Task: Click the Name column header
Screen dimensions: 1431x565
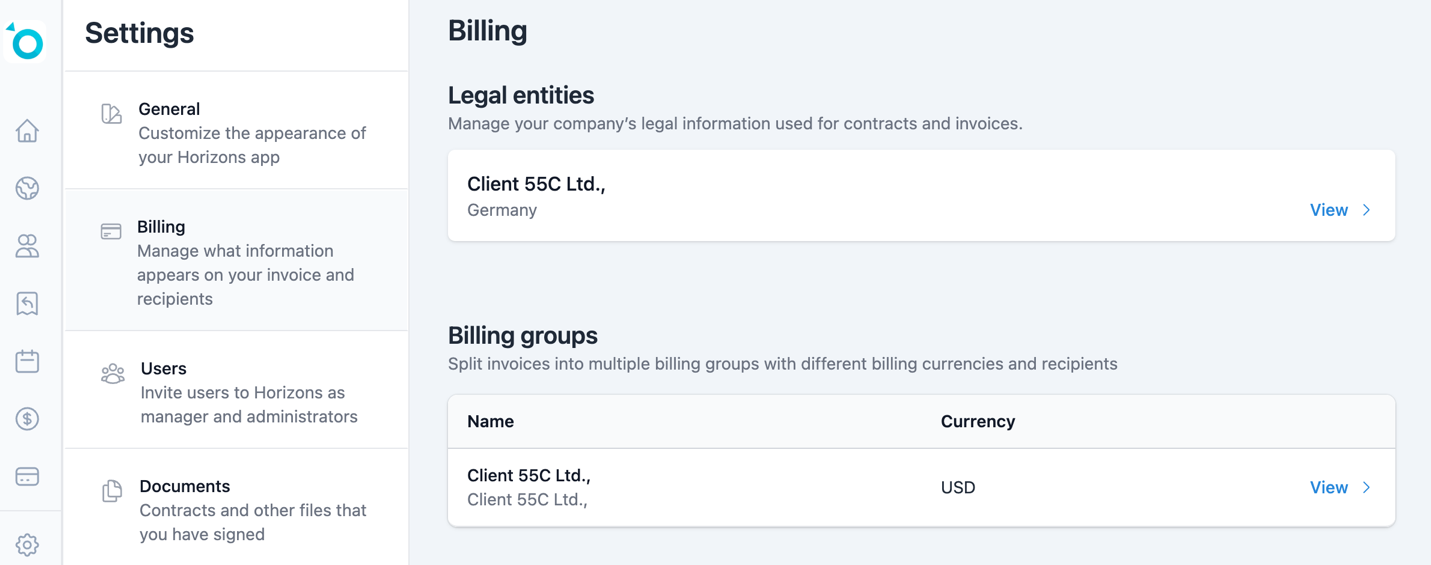Action: pyautogui.click(x=490, y=422)
